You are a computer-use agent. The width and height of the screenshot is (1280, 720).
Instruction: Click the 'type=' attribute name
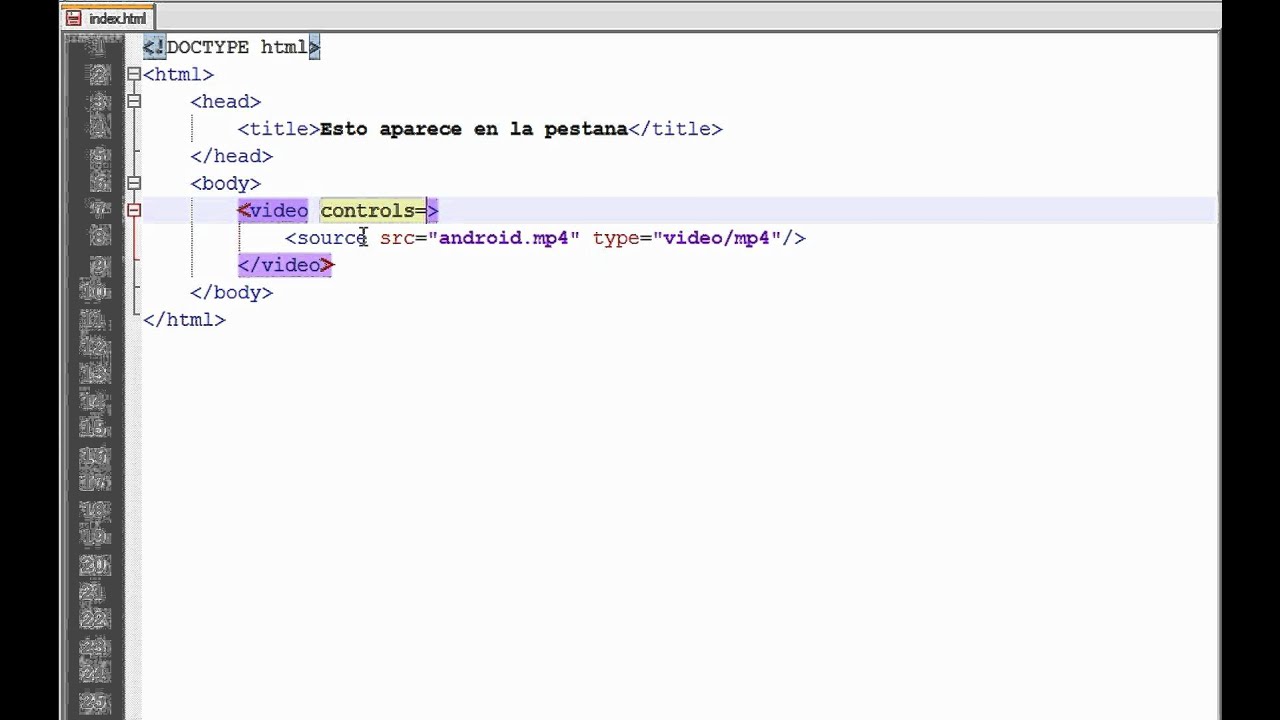[x=622, y=238]
